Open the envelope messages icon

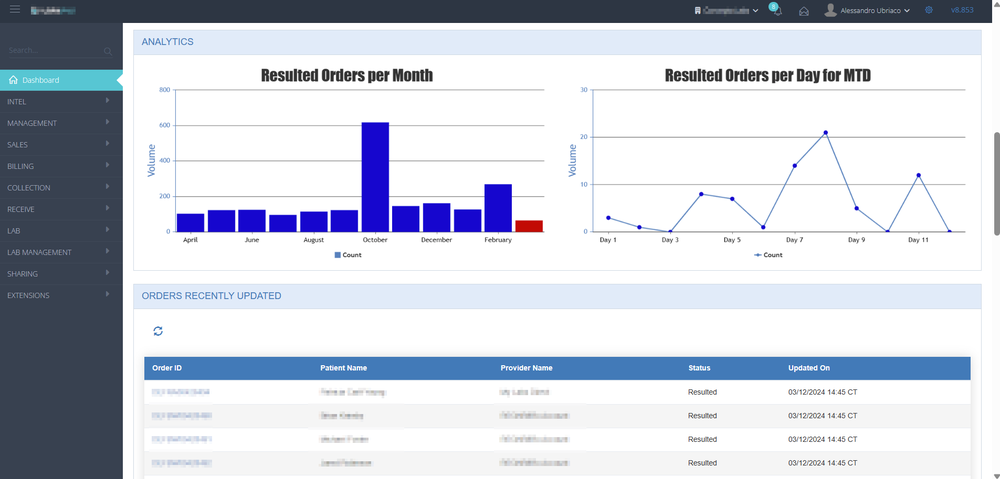click(x=804, y=11)
